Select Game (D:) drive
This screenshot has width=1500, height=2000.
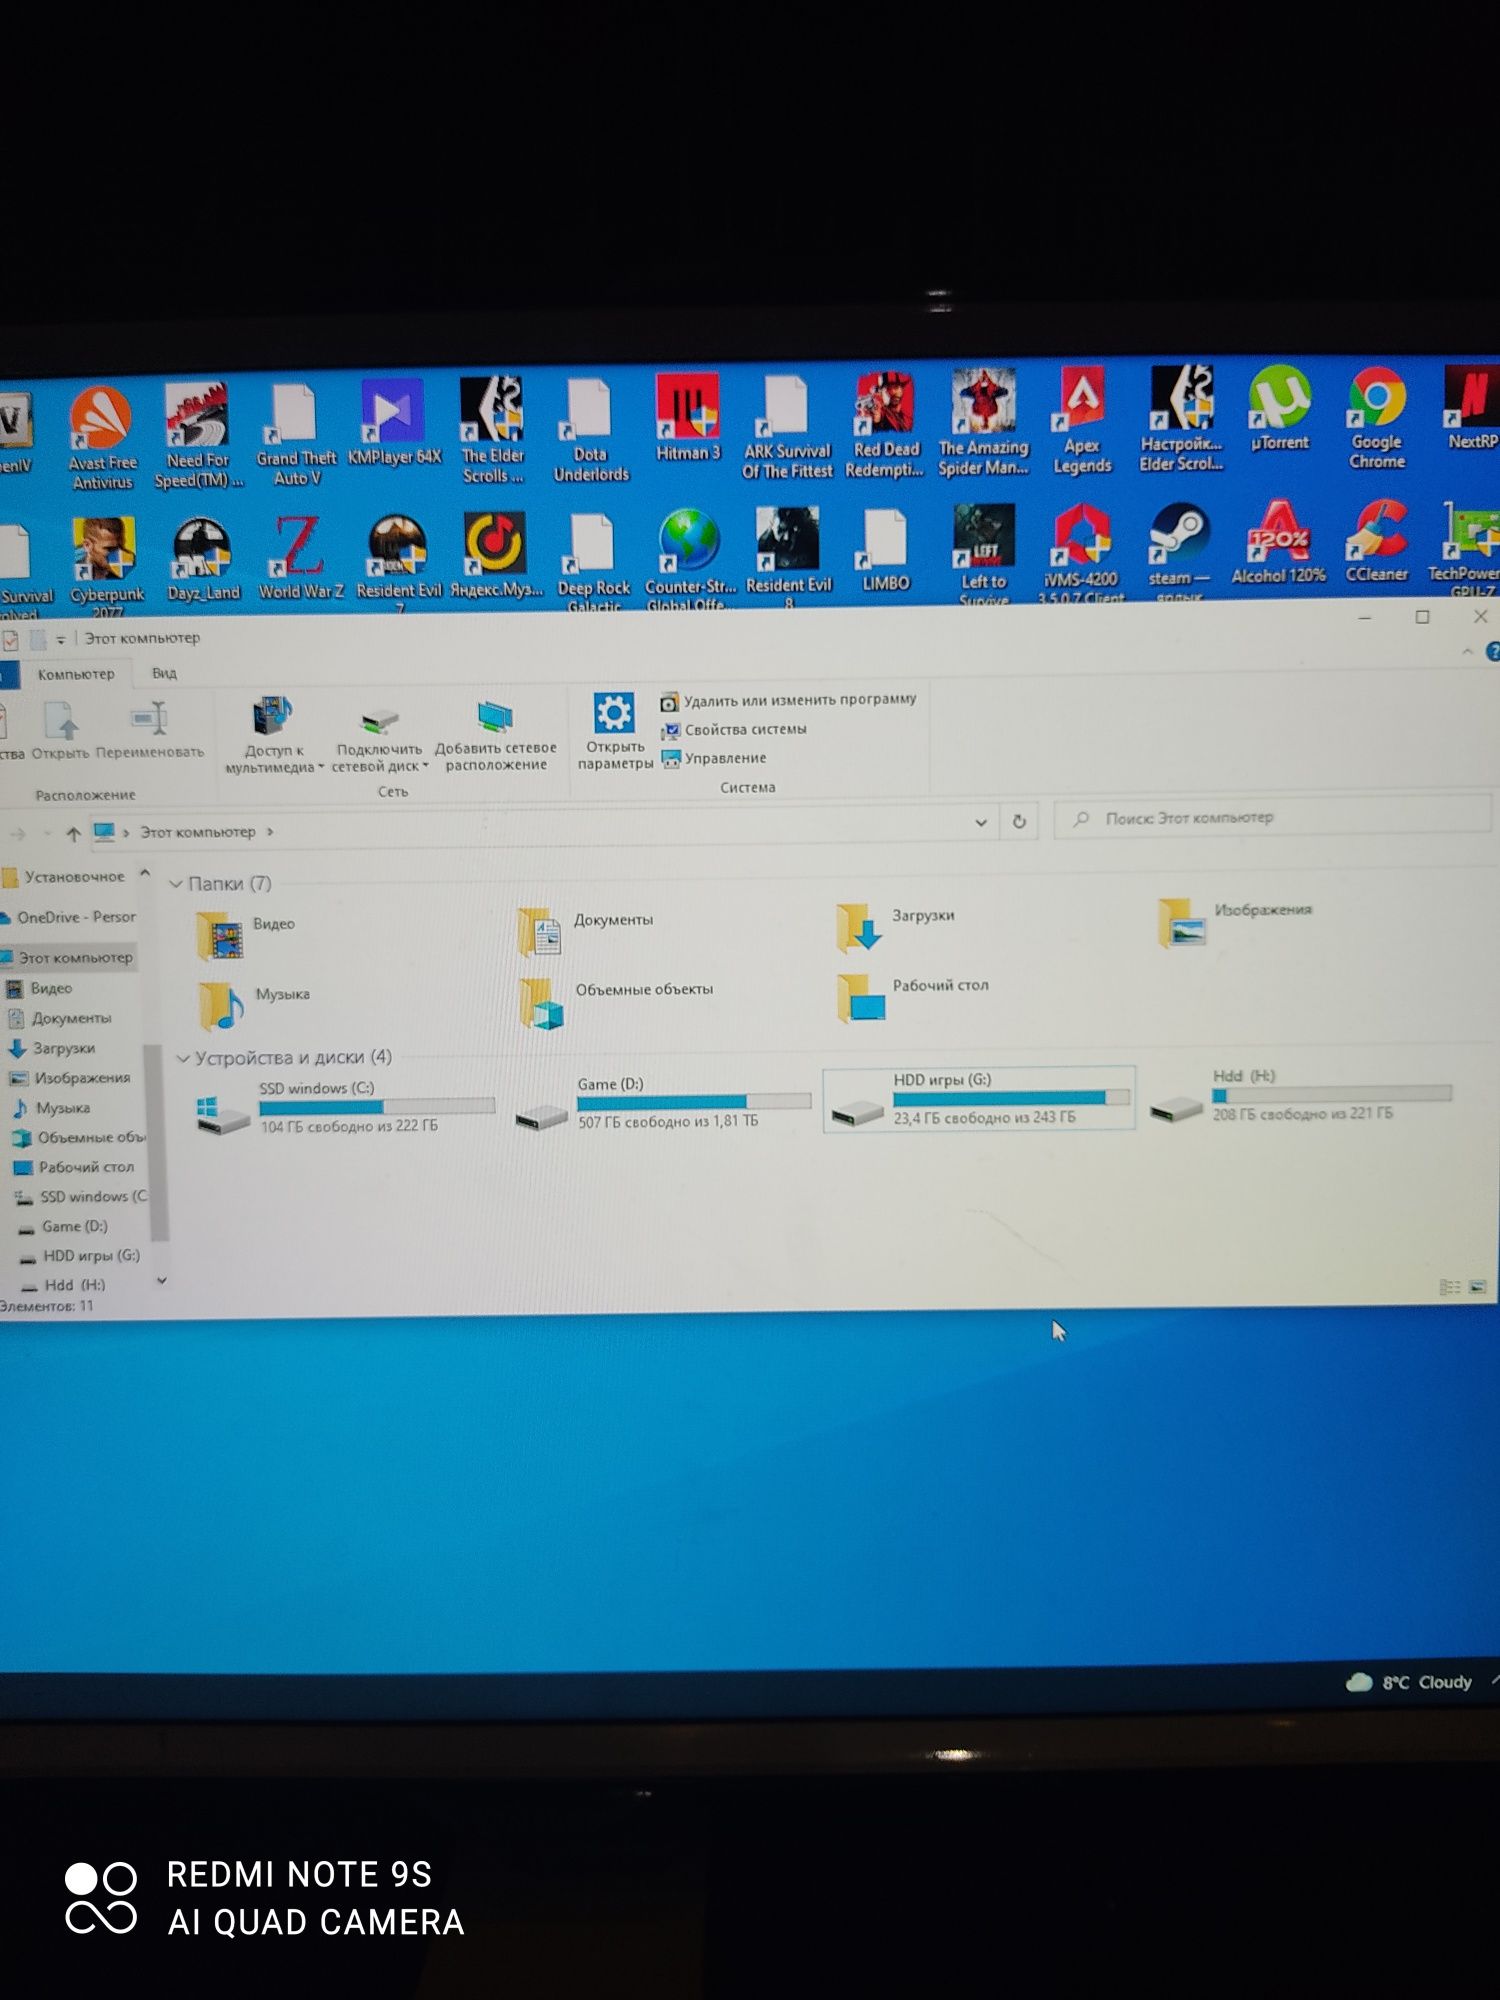click(x=662, y=1104)
